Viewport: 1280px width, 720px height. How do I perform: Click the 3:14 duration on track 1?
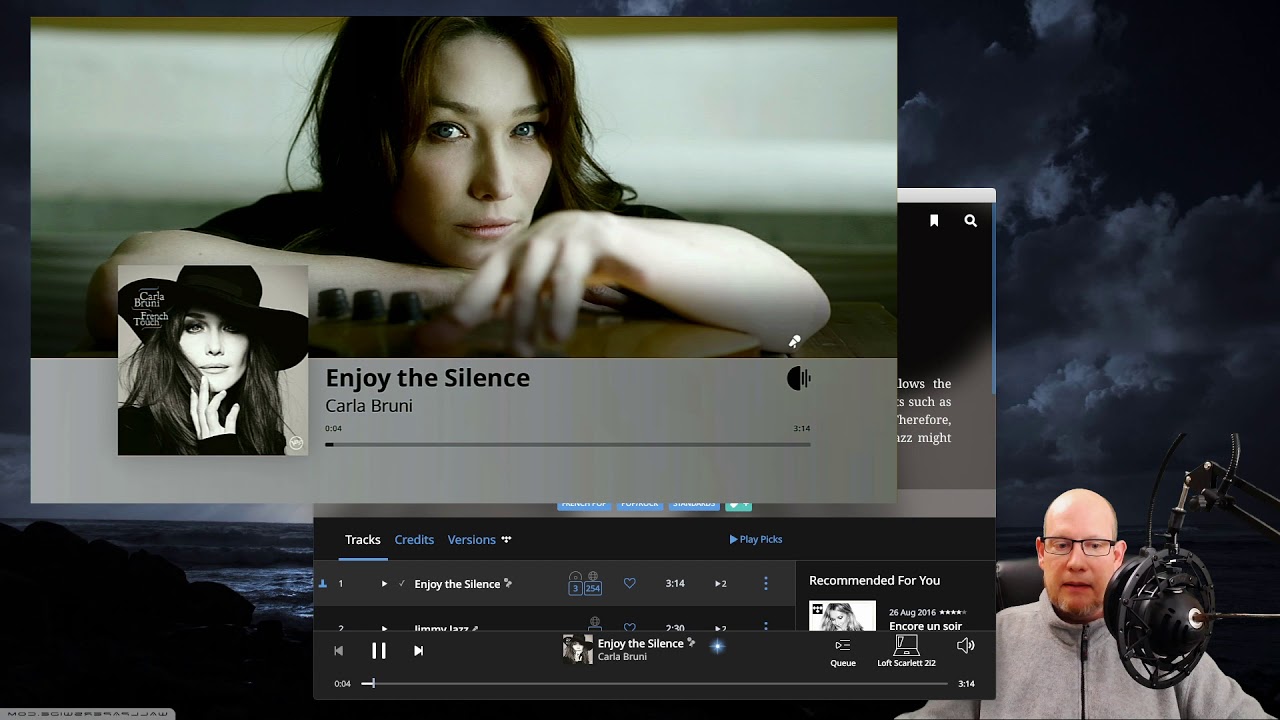[675, 583]
